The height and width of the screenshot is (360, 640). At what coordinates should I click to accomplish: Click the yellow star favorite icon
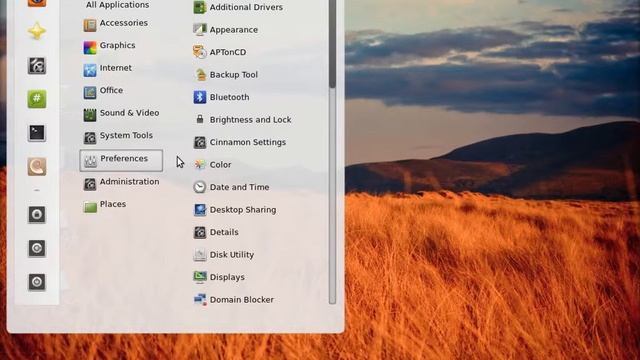[37, 31]
